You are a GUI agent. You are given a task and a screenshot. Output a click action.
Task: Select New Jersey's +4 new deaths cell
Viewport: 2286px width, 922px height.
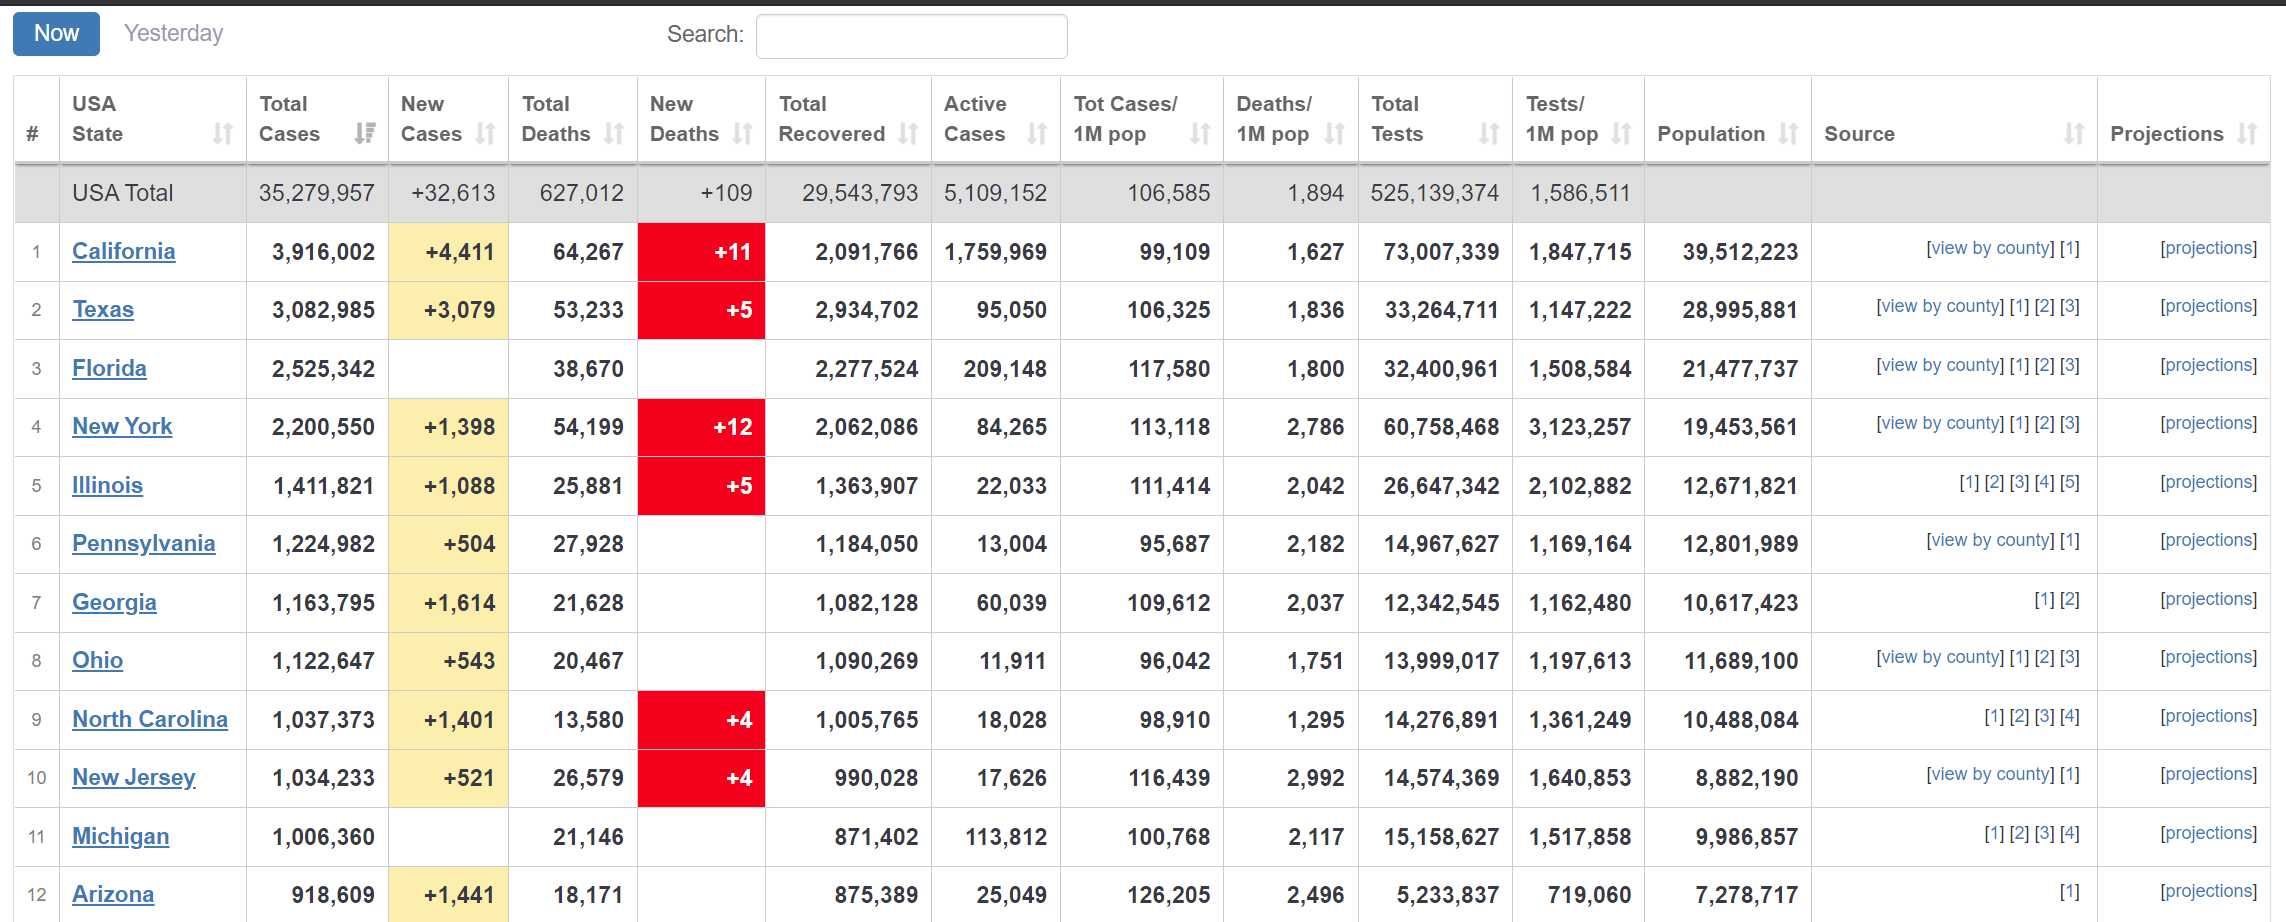[701, 778]
